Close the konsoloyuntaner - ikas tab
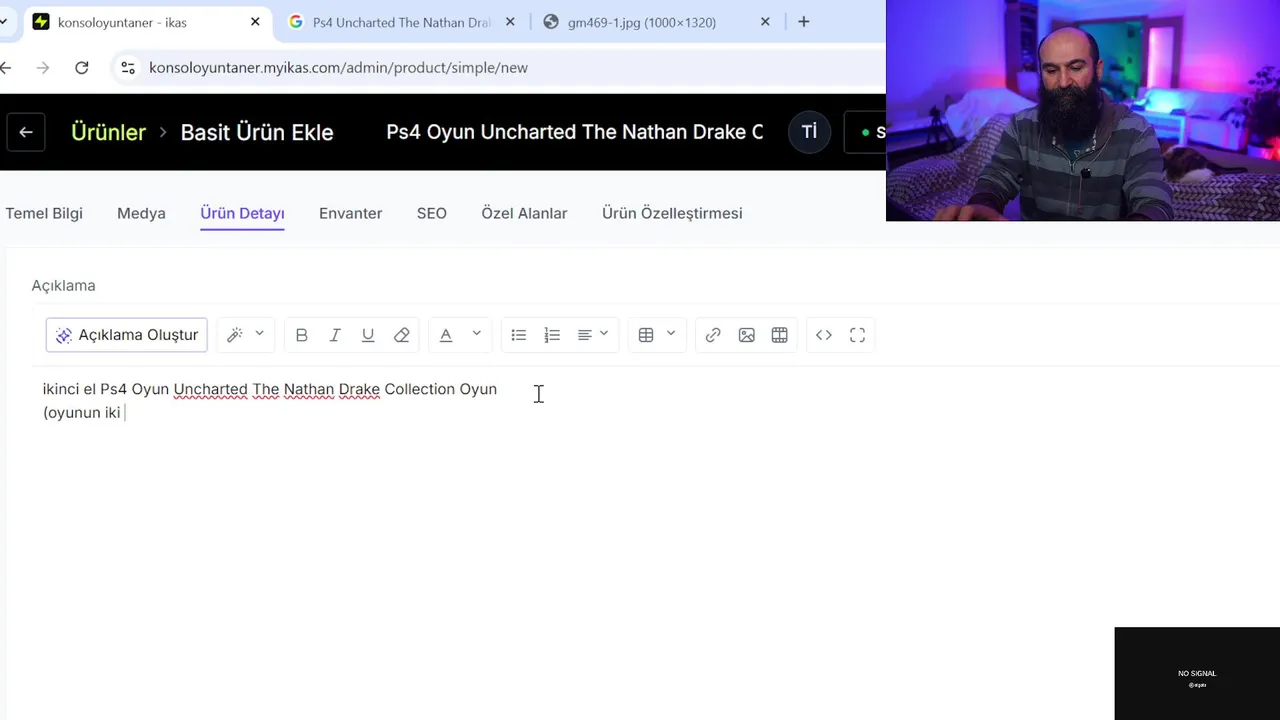This screenshot has height=720, width=1280. pos(255,22)
